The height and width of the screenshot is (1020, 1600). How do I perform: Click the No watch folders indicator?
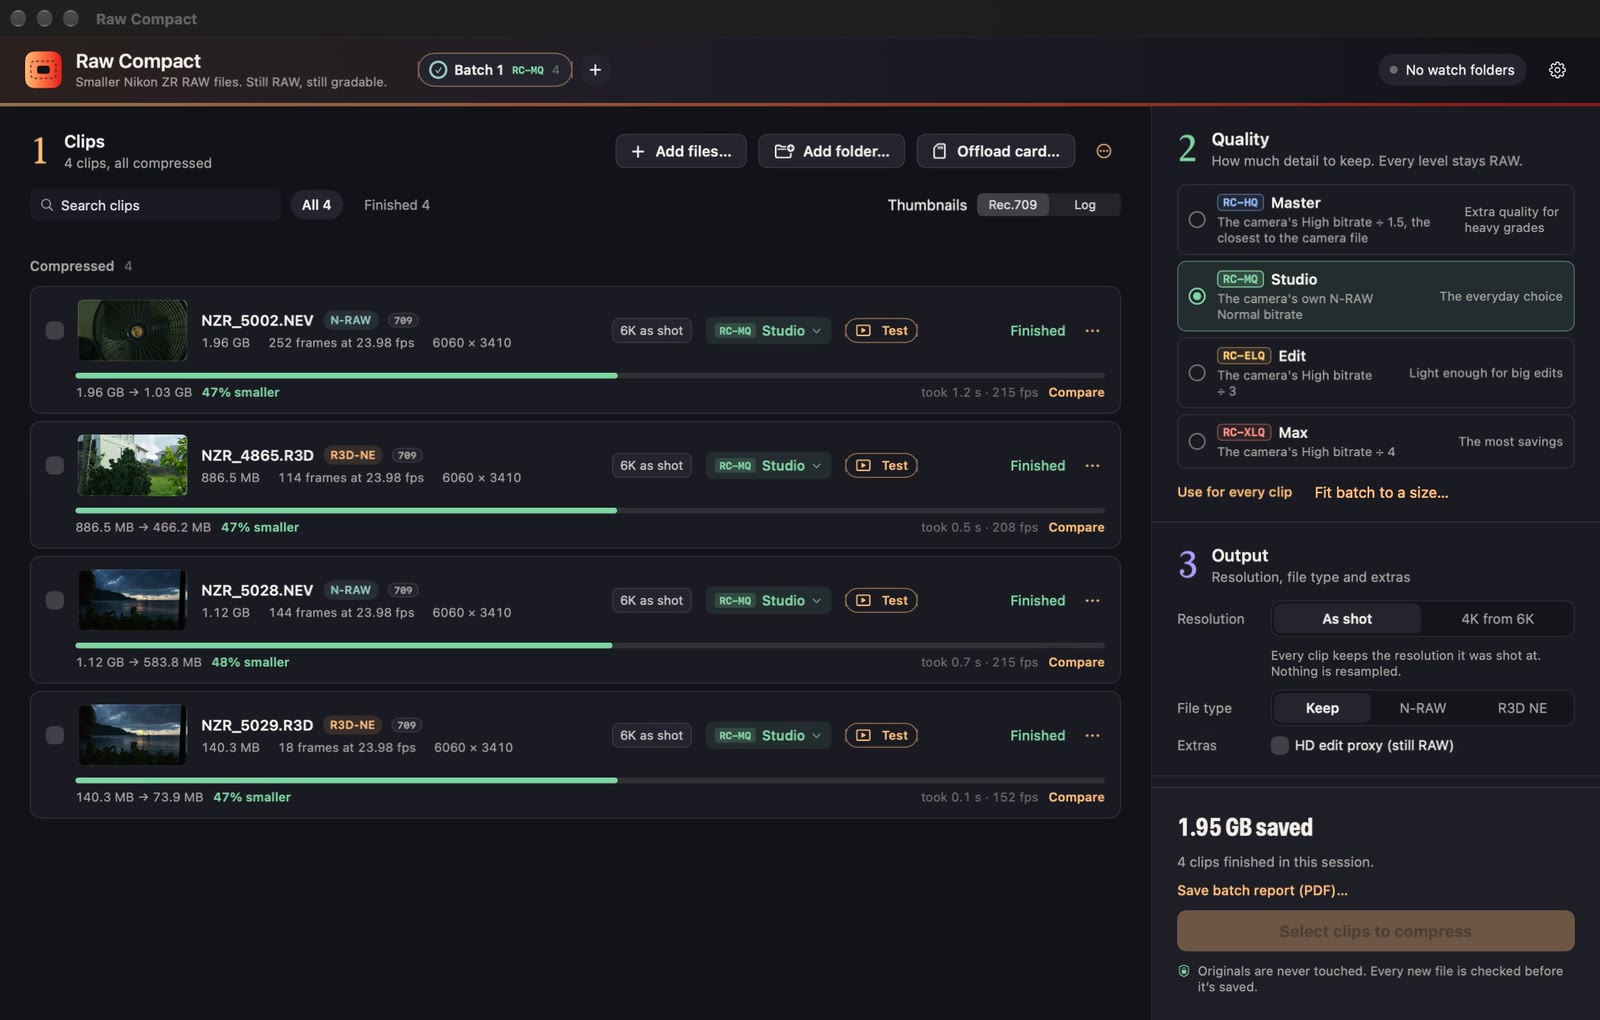(x=1452, y=70)
